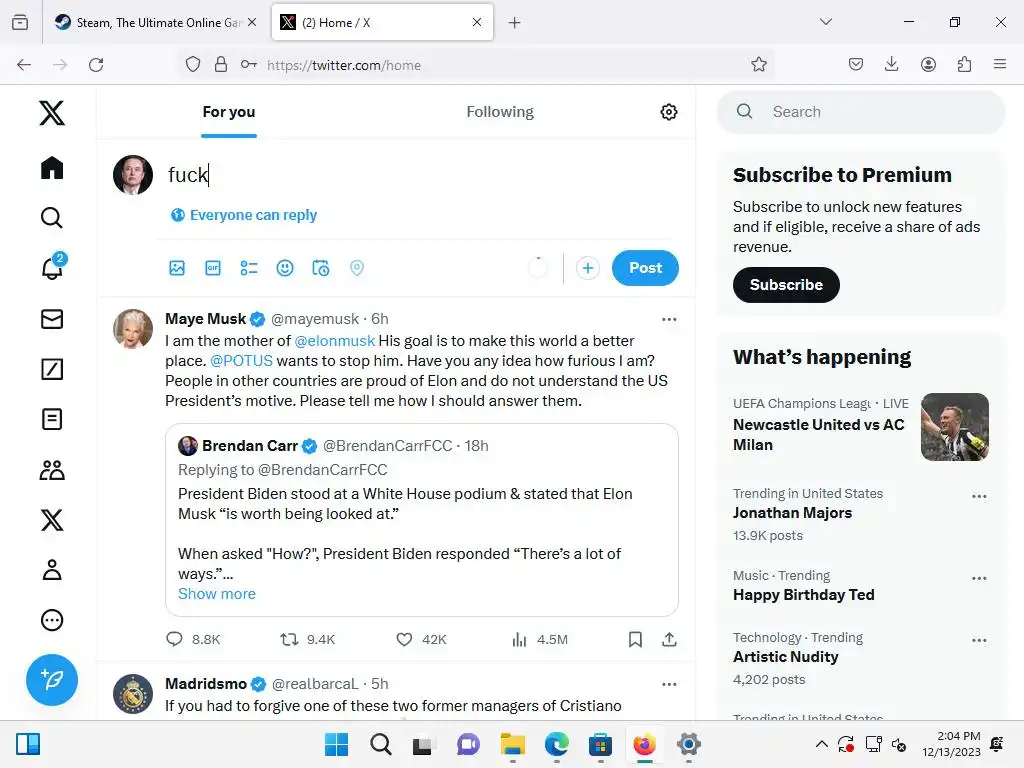Open Profile person icon in sidebar
The image size is (1024, 768).
pos(52,570)
